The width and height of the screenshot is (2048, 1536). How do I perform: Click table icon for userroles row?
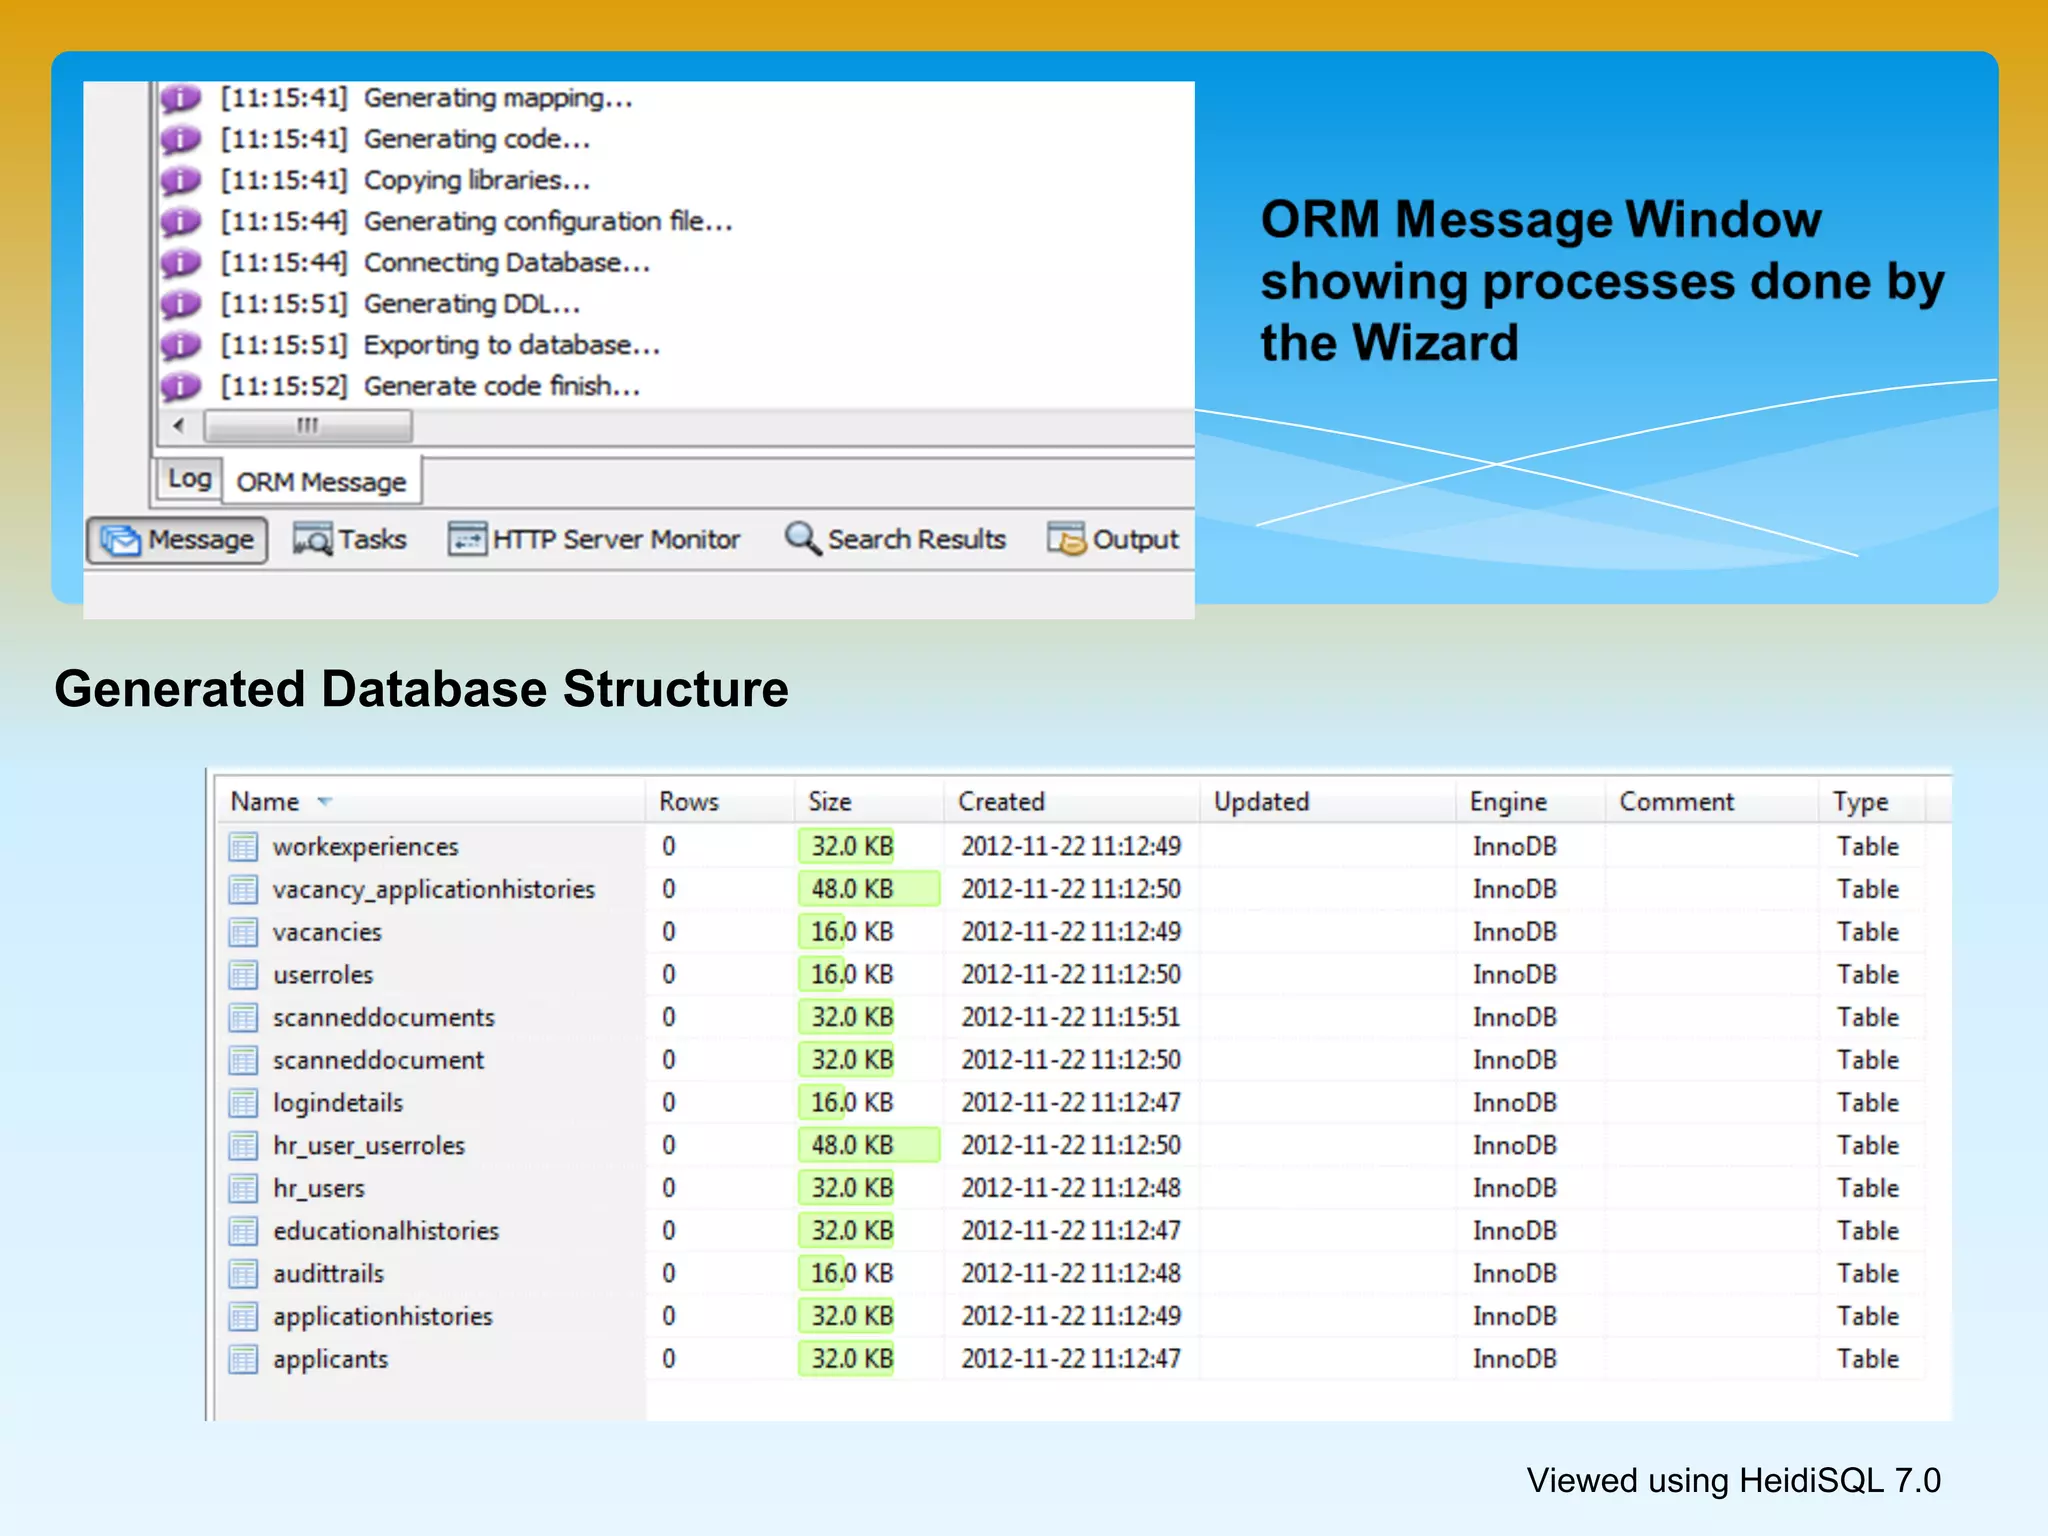243,975
